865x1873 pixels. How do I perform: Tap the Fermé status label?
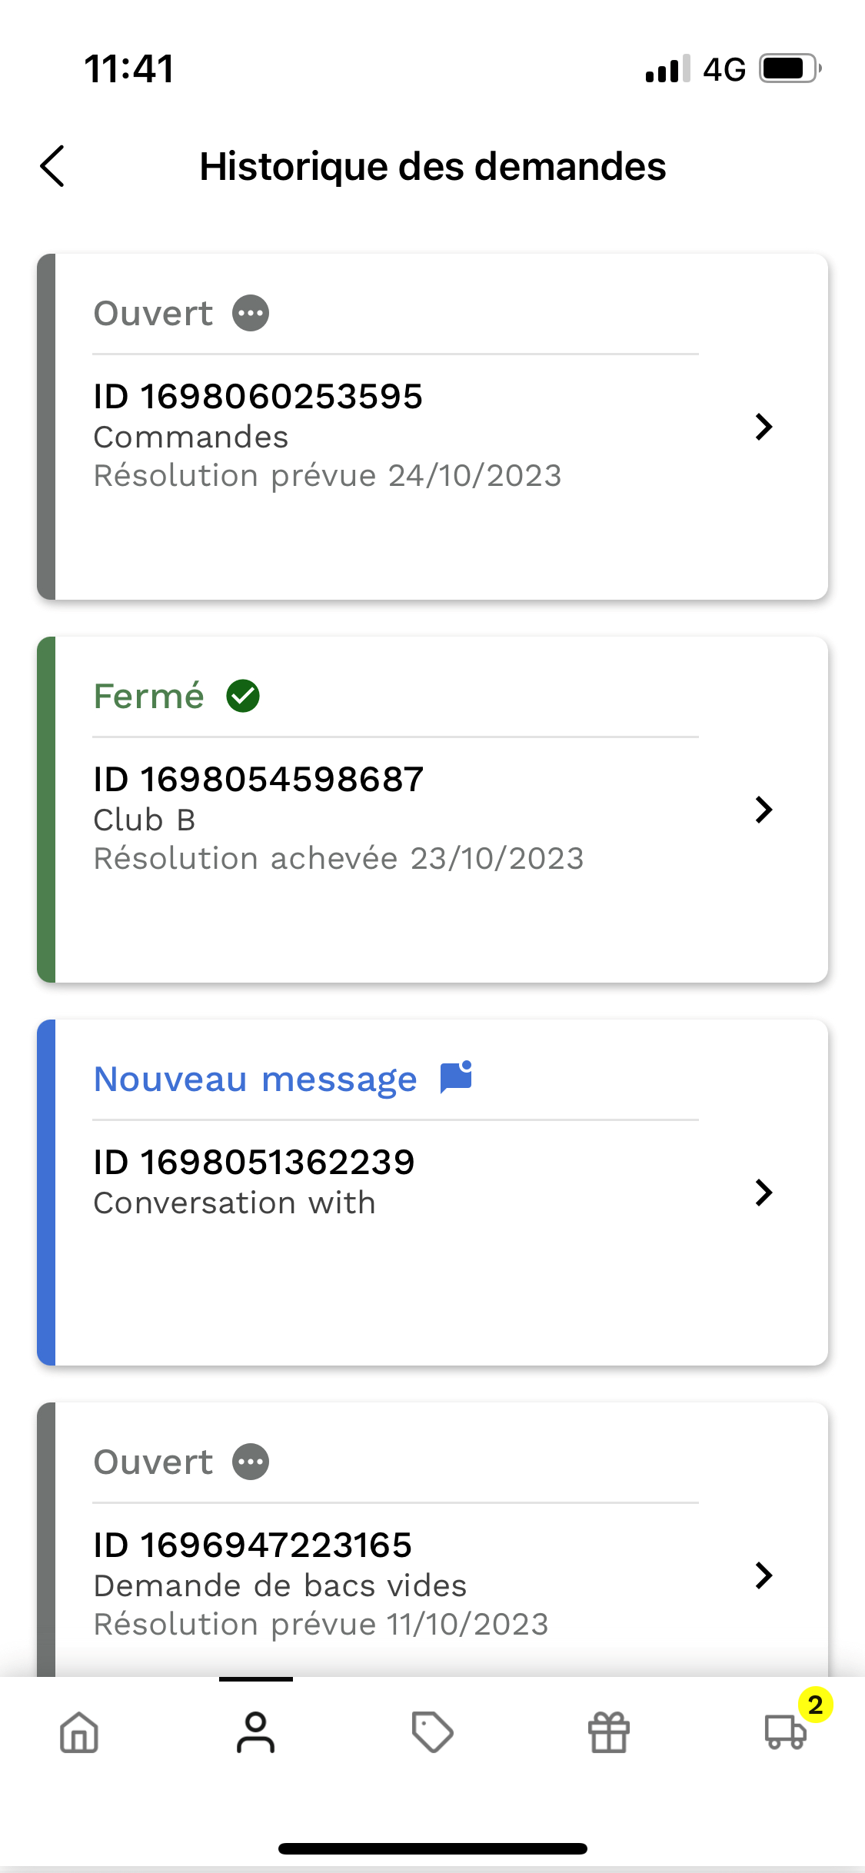[x=148, y=696]
